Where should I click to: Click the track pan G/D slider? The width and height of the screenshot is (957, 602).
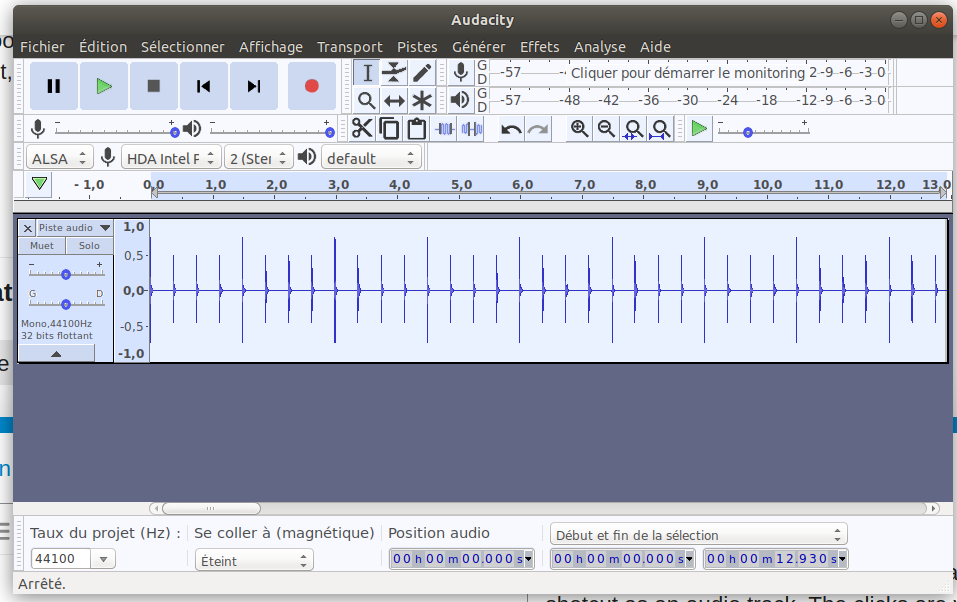click(x=66, y=300)
